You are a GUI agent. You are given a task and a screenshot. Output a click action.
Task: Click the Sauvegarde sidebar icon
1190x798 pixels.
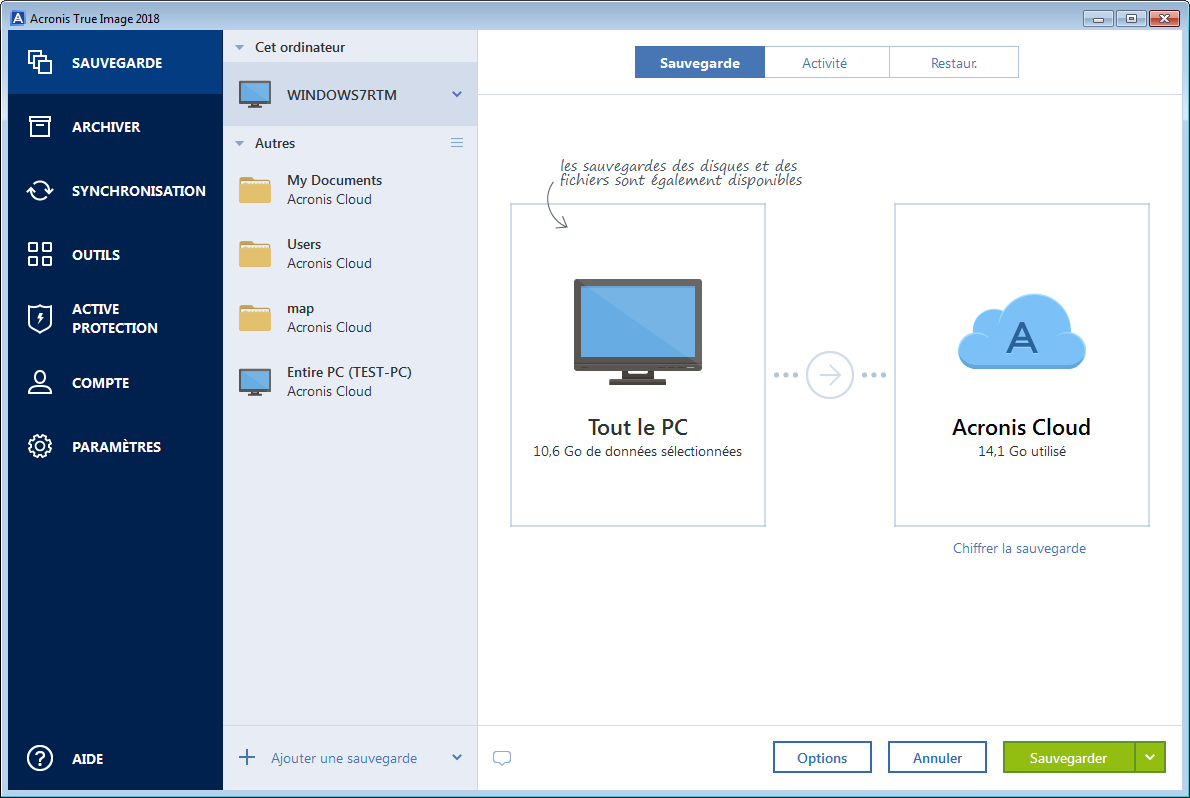click(x=39, y=62)
